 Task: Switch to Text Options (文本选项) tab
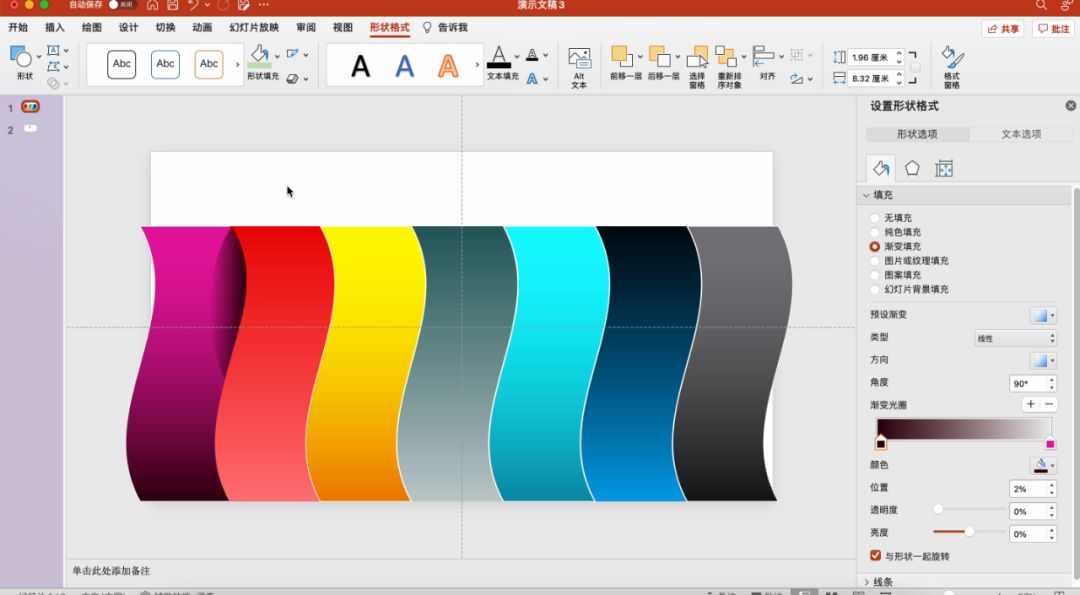1021,134
